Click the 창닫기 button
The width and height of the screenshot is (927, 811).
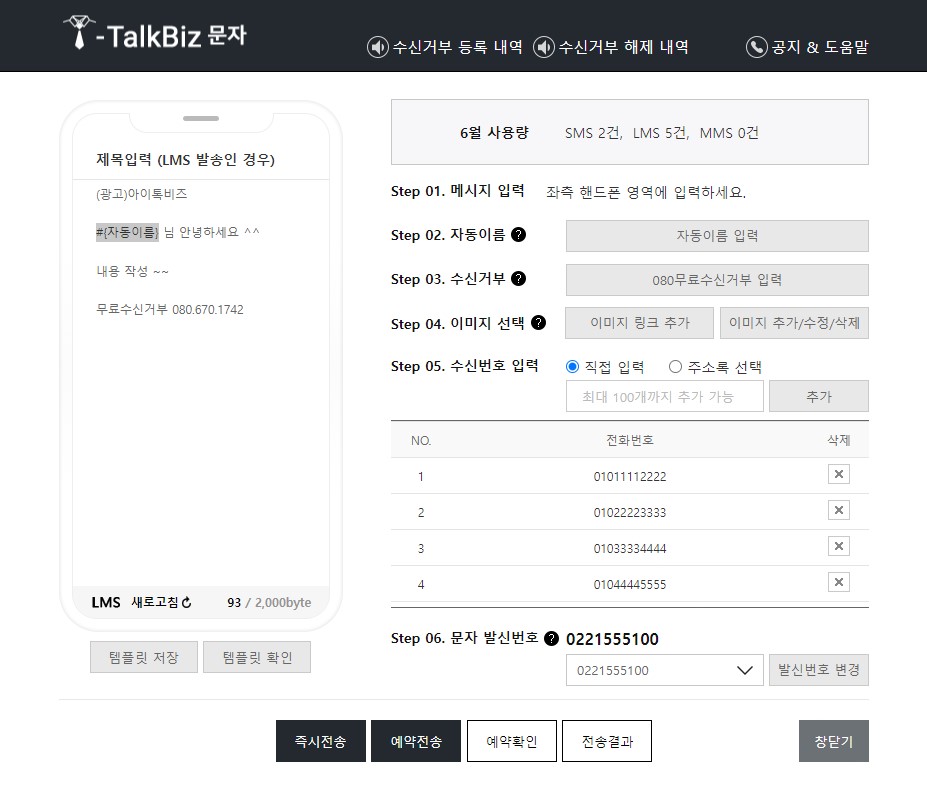coord(834,741)
